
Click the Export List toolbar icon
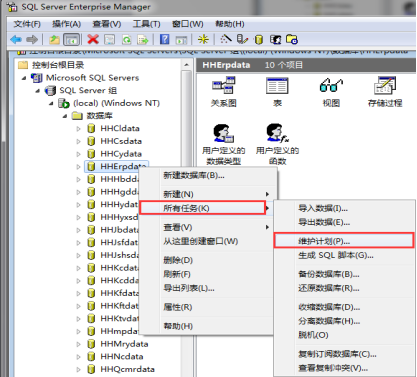point(143,40)
